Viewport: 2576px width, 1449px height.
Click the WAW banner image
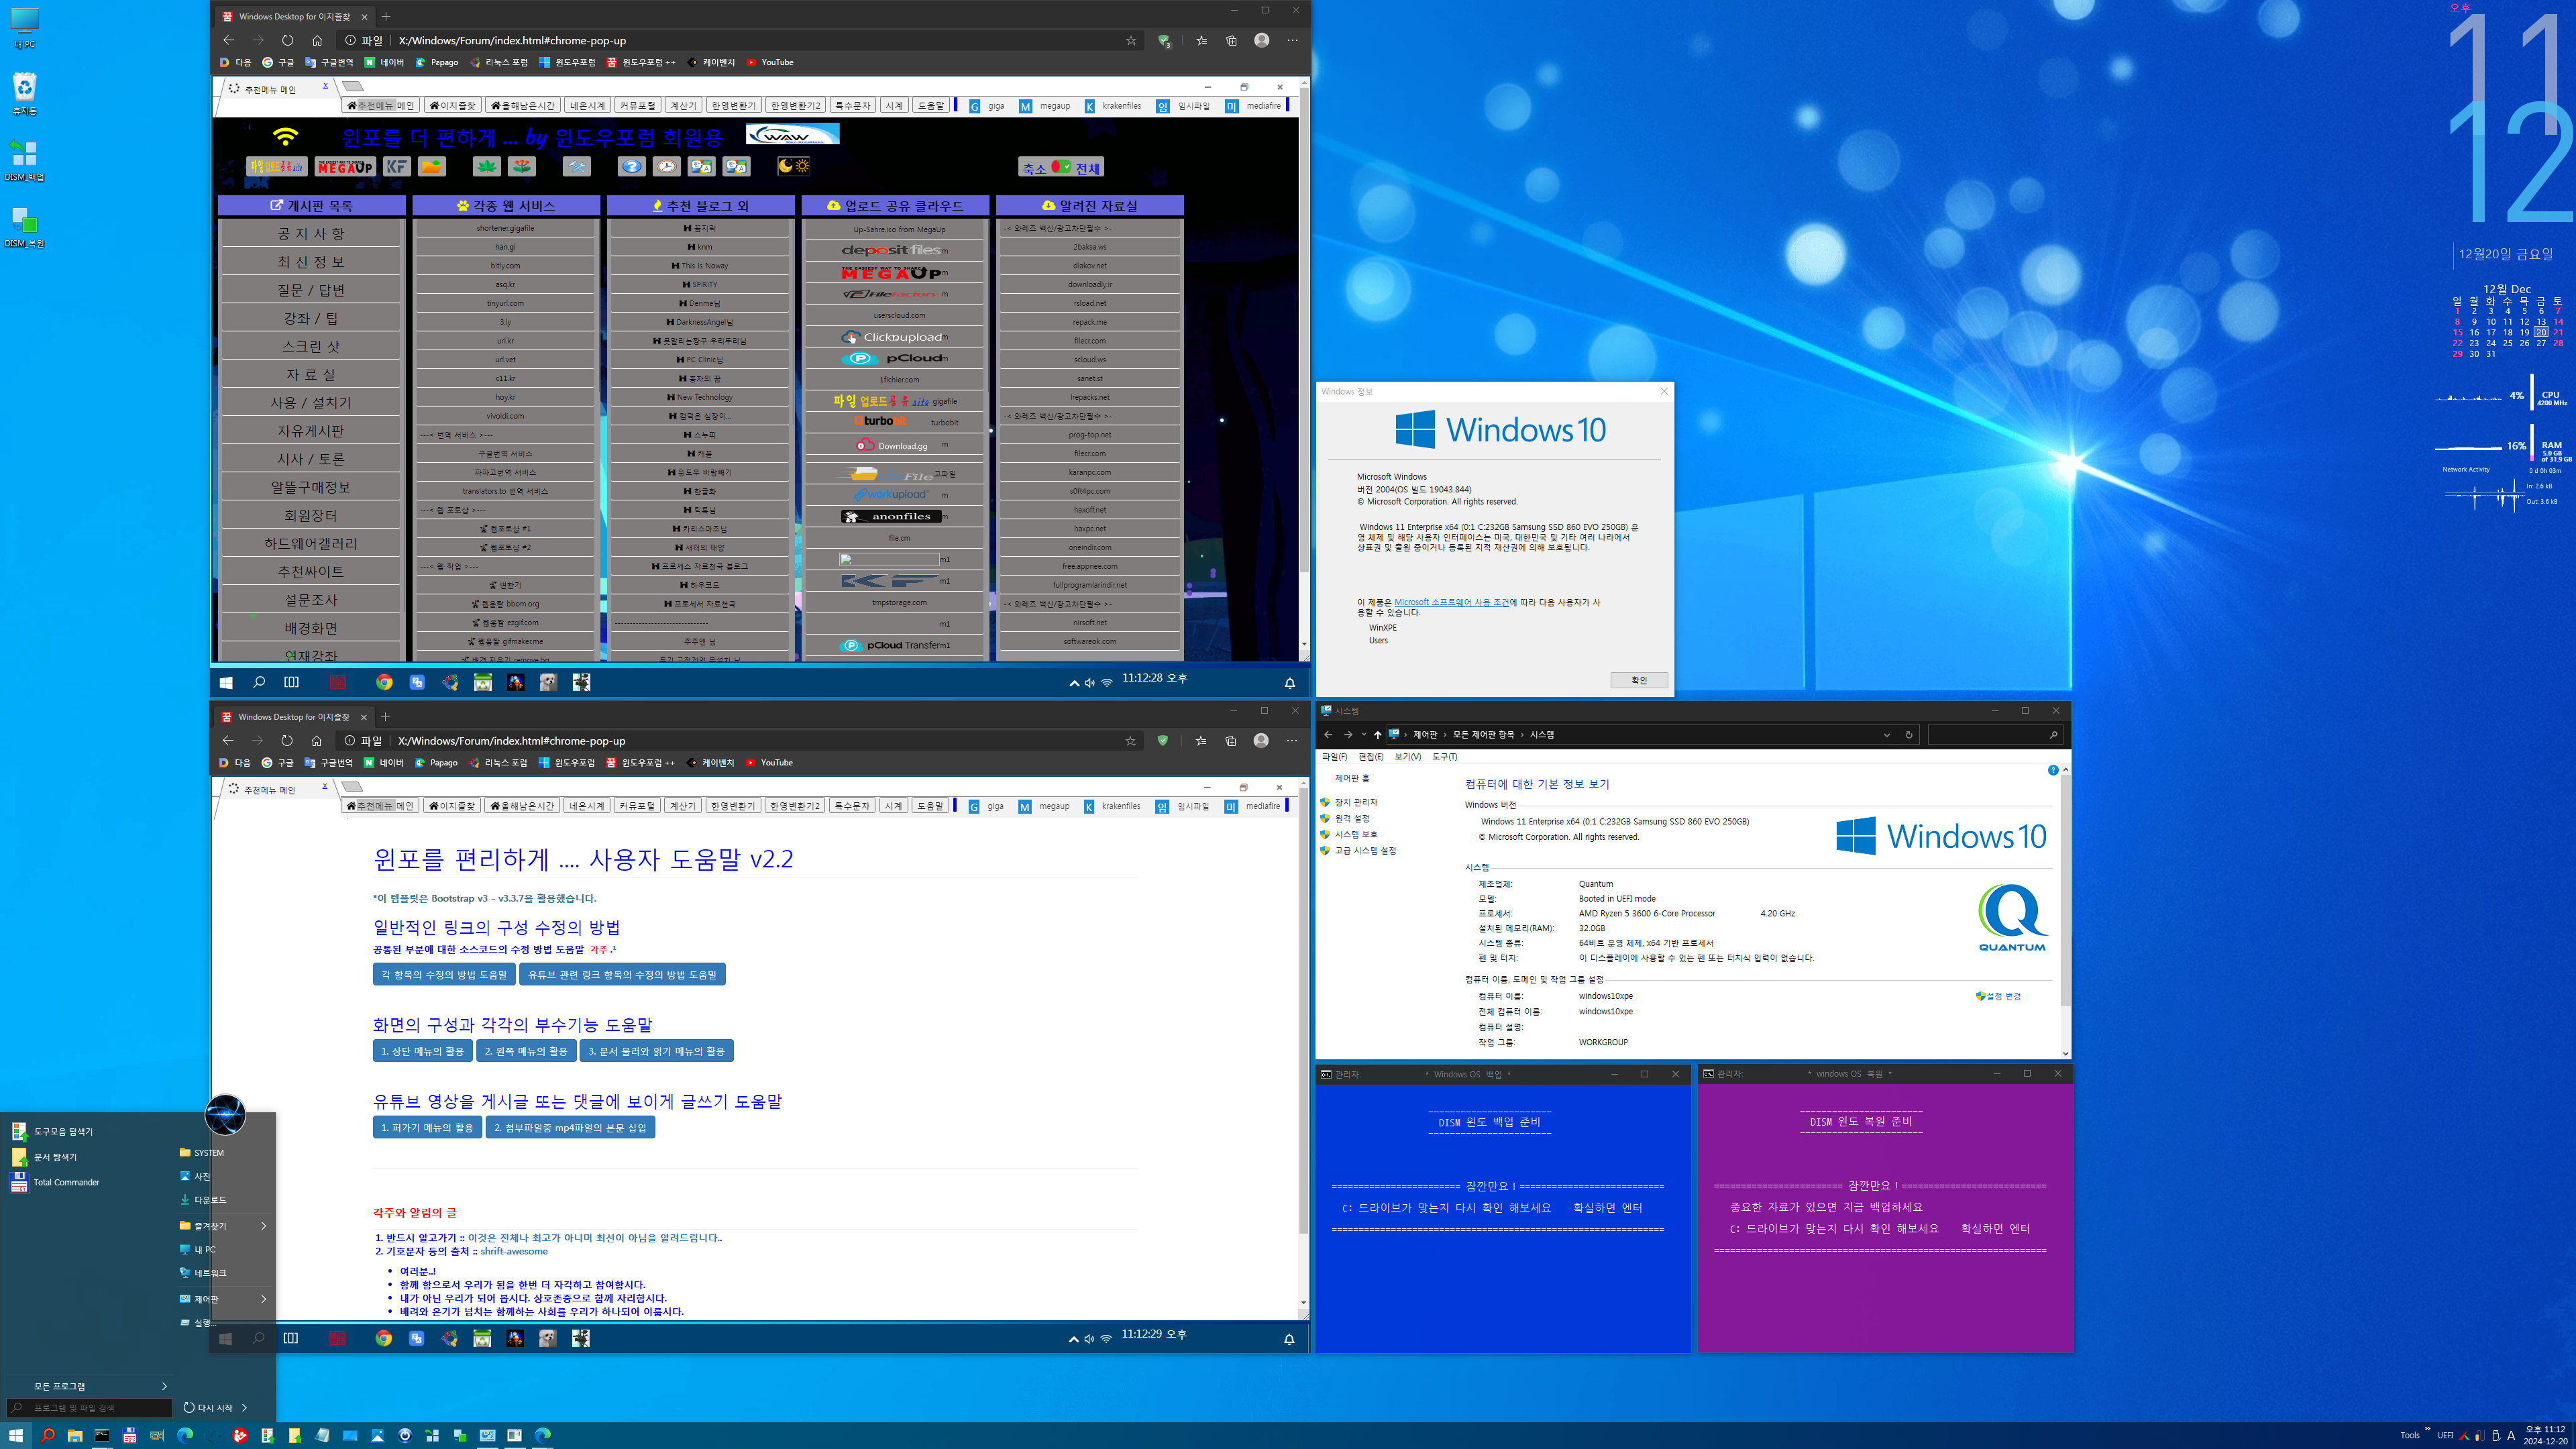click(x=793, y=134)
